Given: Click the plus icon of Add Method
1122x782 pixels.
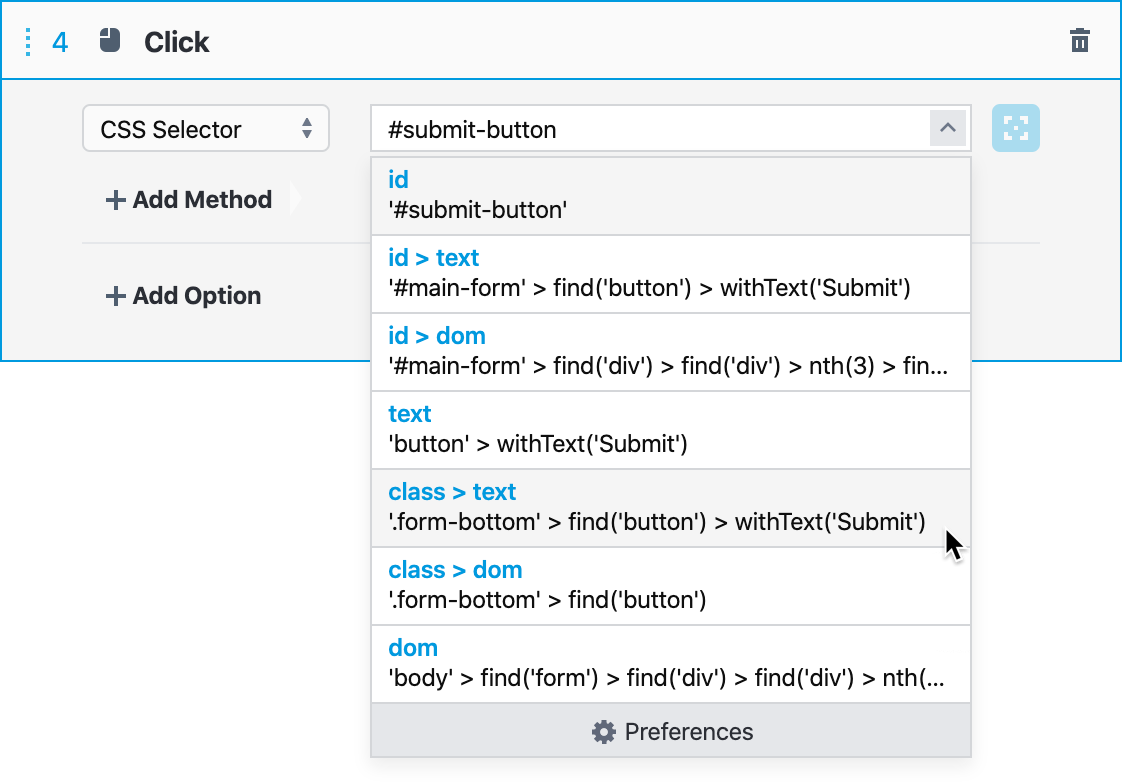Looking at the screenshot, I should [116, 200].
